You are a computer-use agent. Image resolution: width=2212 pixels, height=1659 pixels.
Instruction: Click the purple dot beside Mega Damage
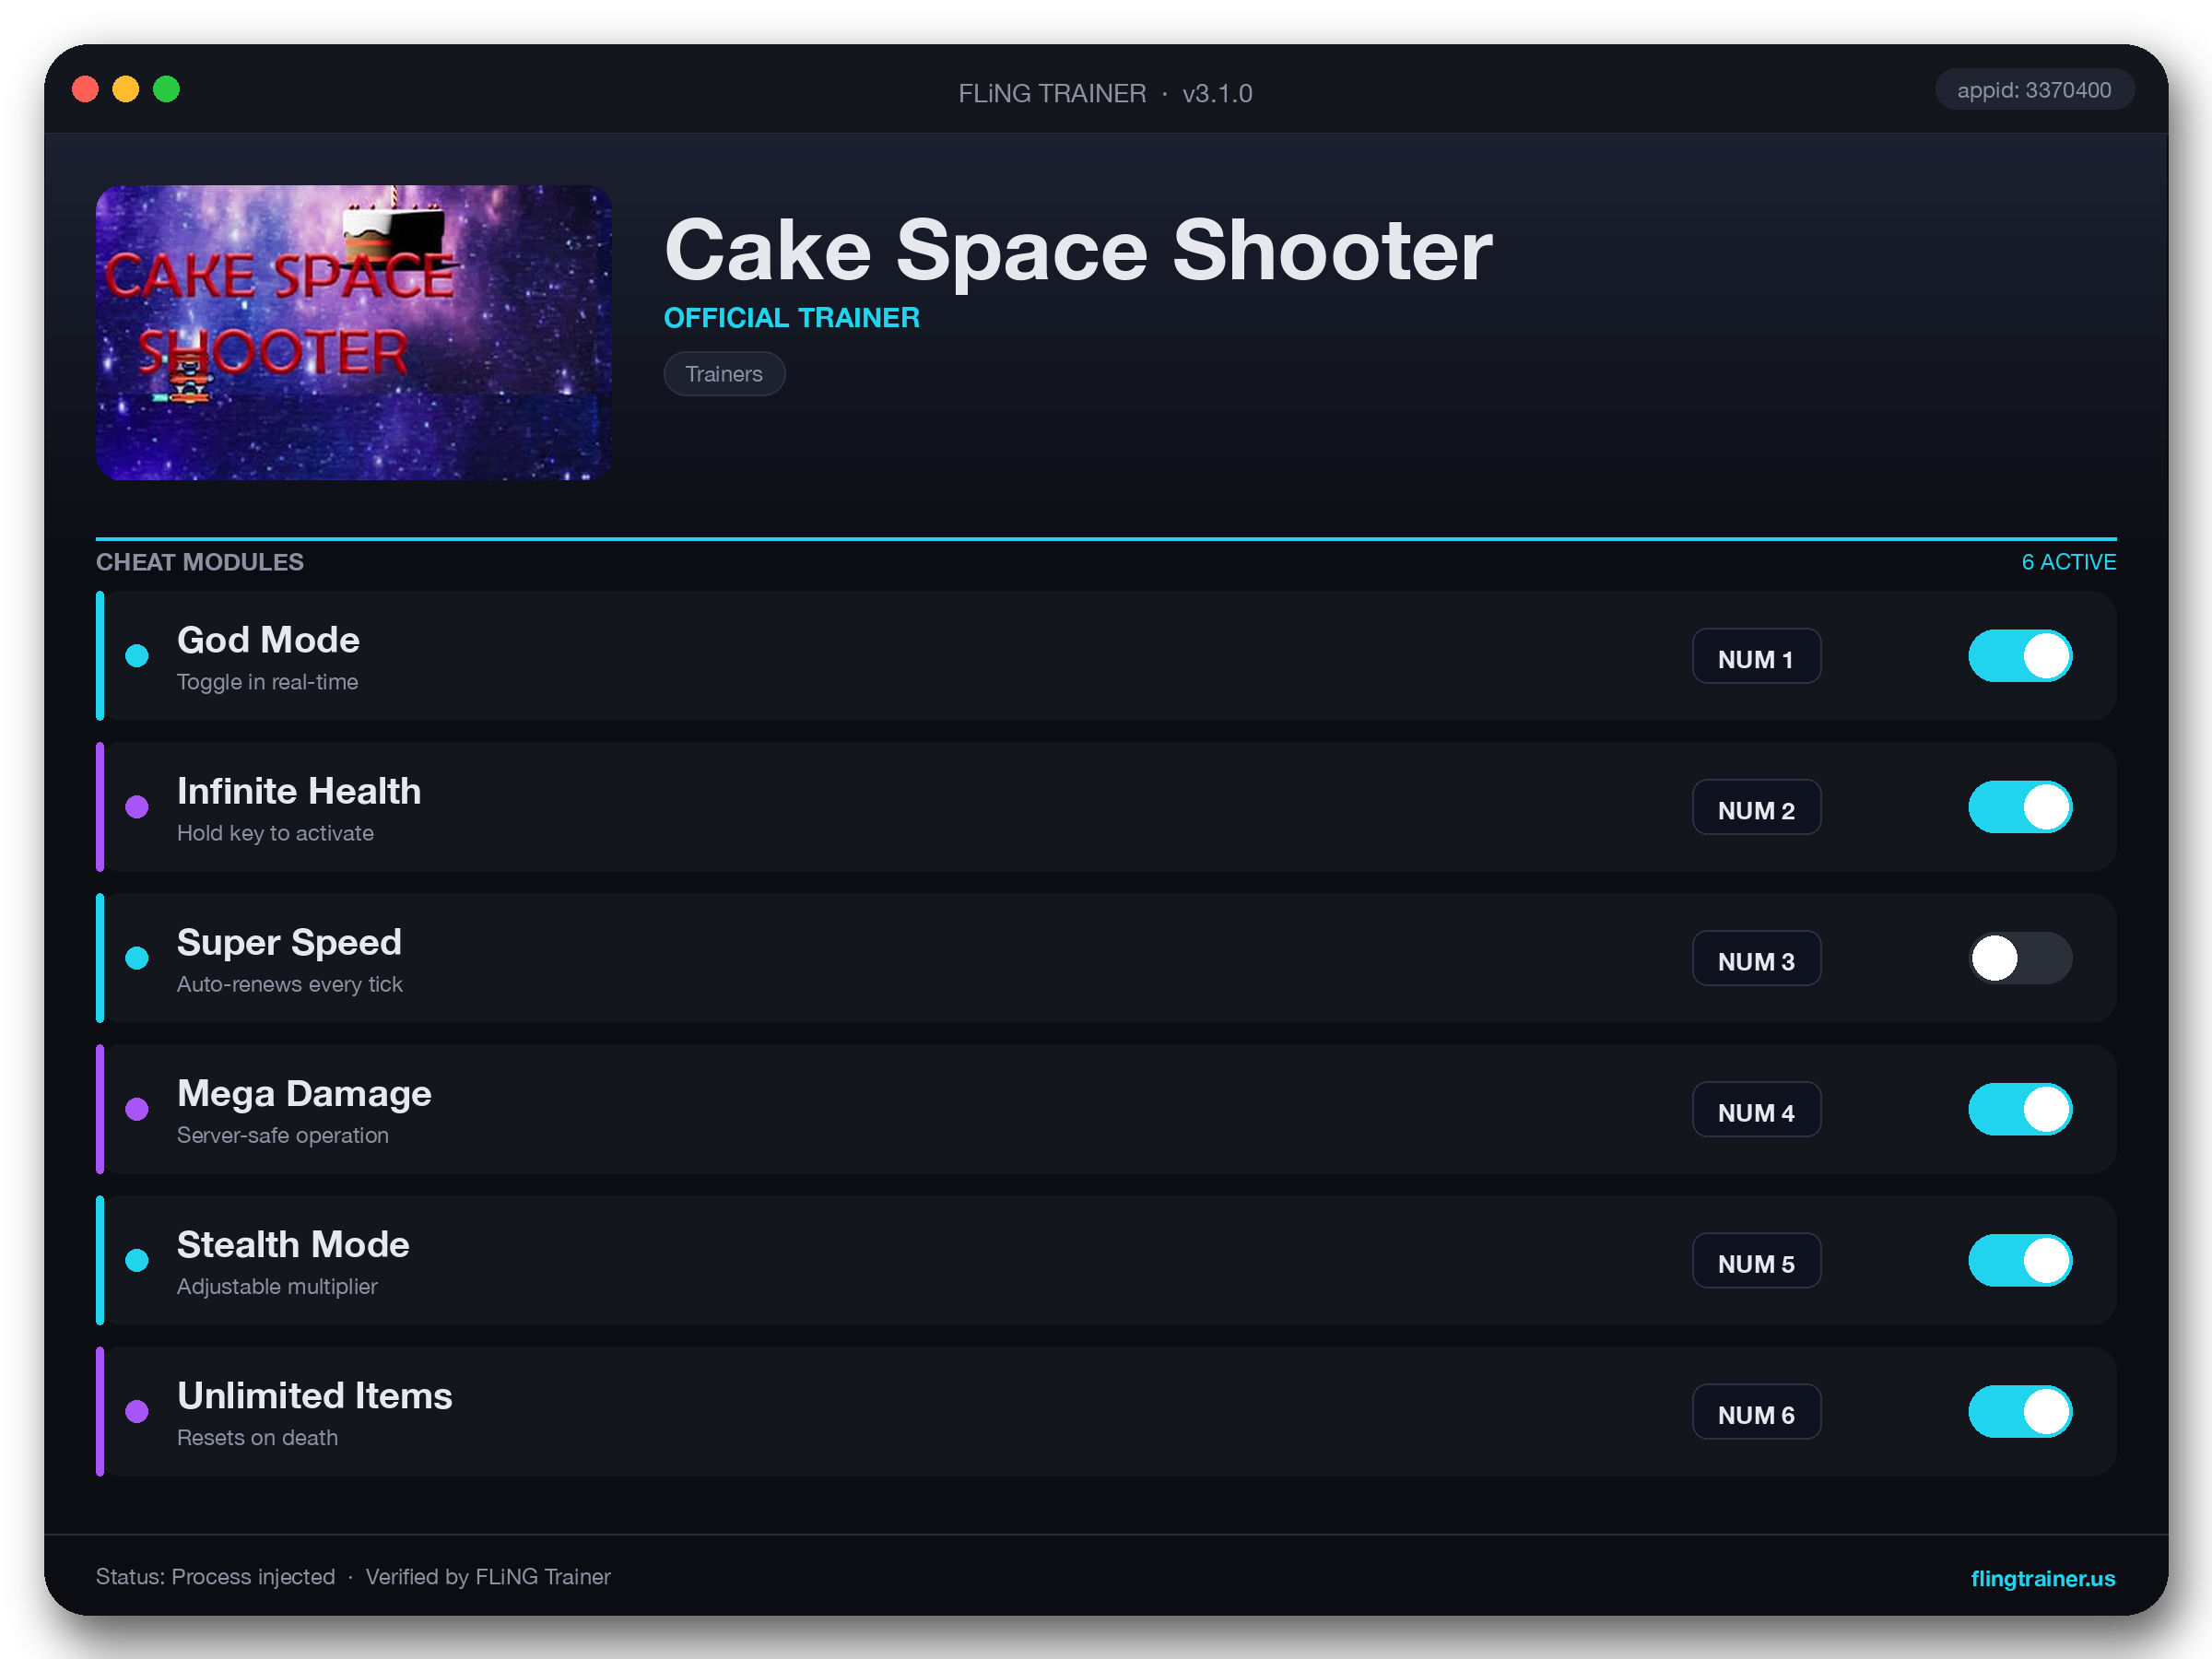coord(137,1109)
